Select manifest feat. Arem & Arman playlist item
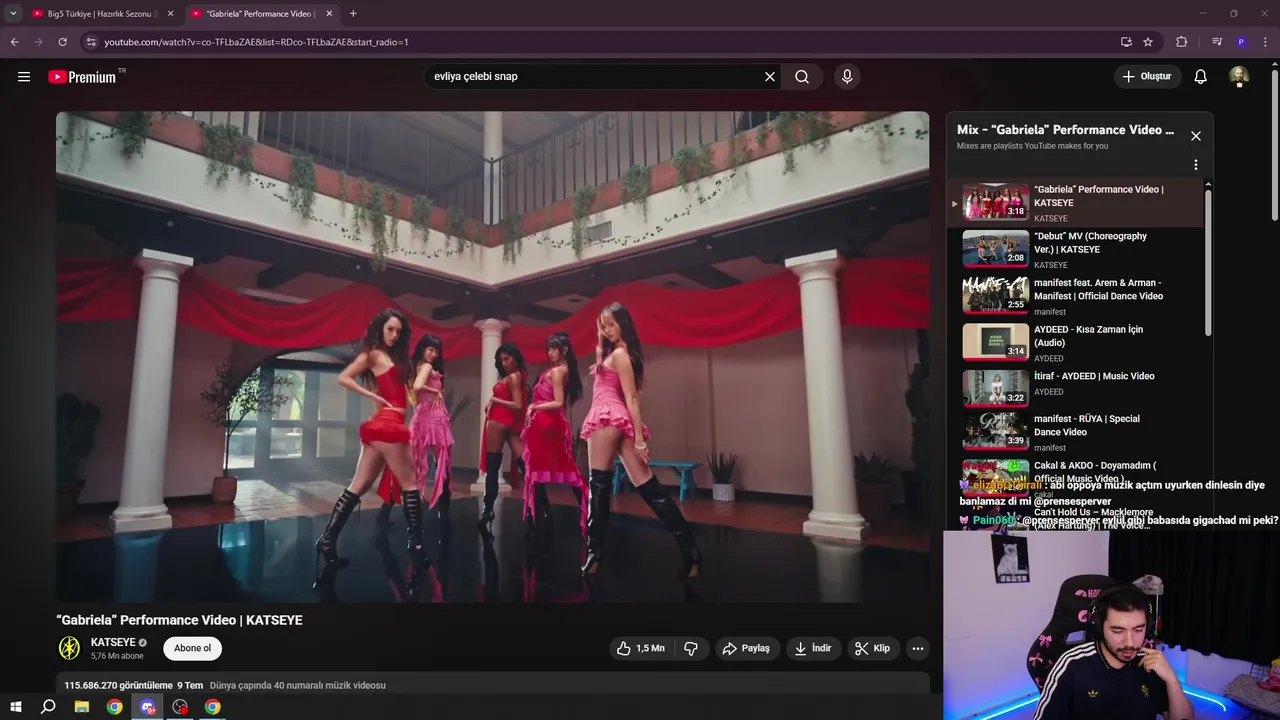Viewport: 1280px width, 720px height. coord(1076,296)
